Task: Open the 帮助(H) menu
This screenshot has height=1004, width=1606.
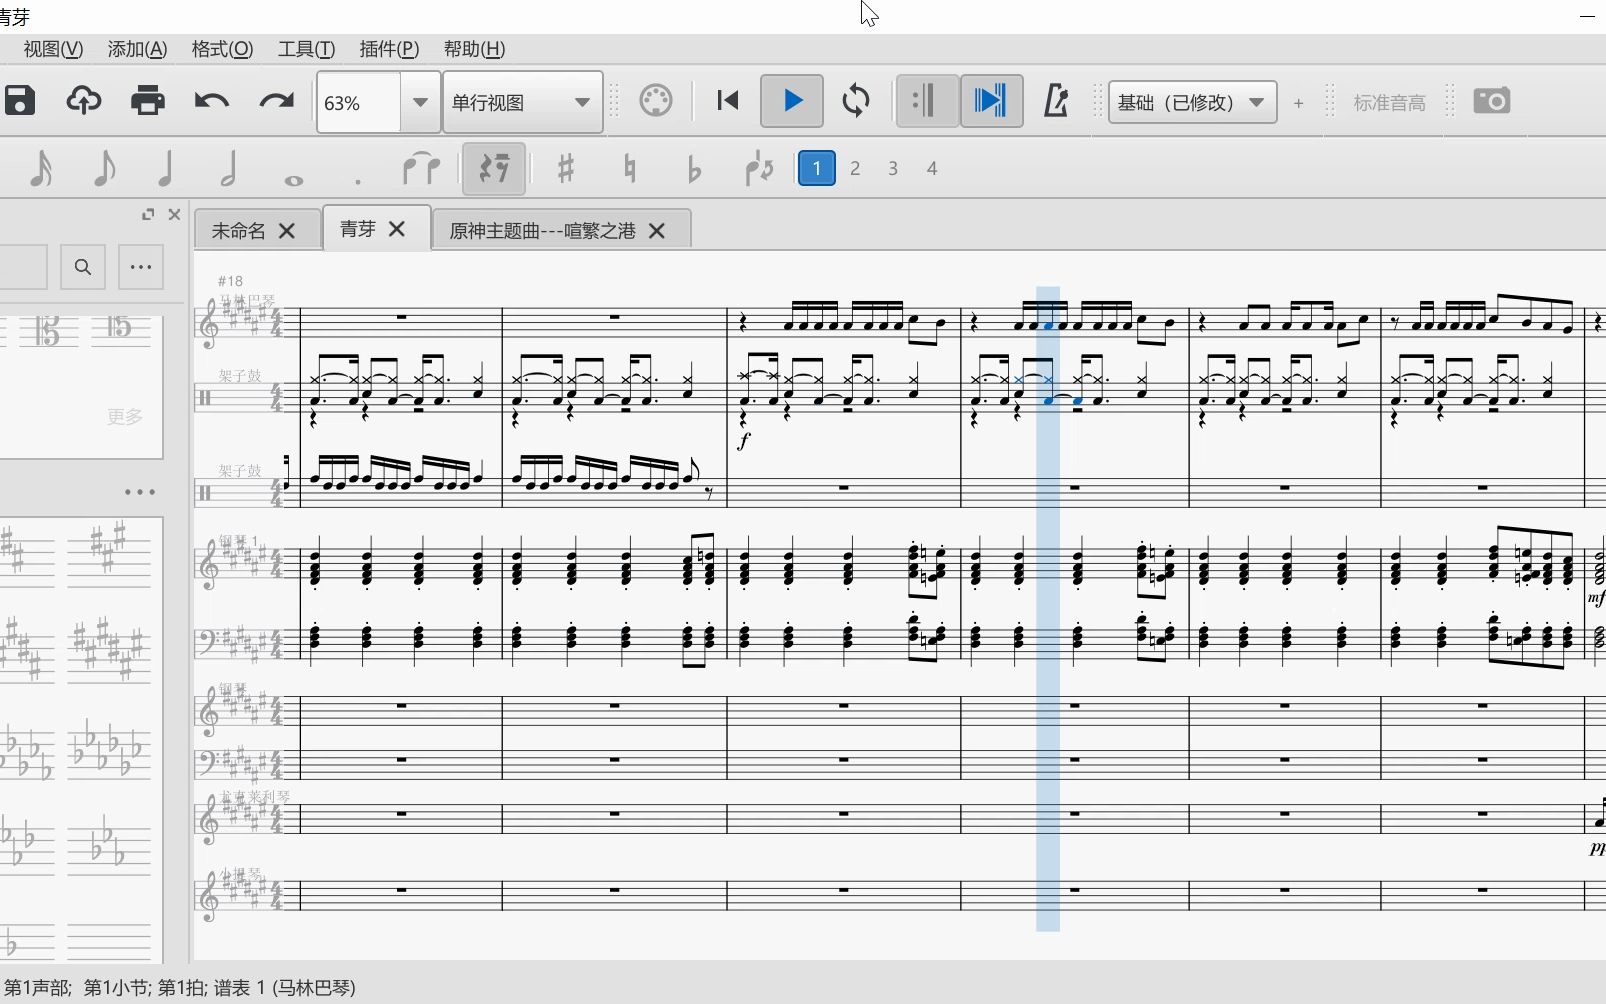Action: (474, 49)
